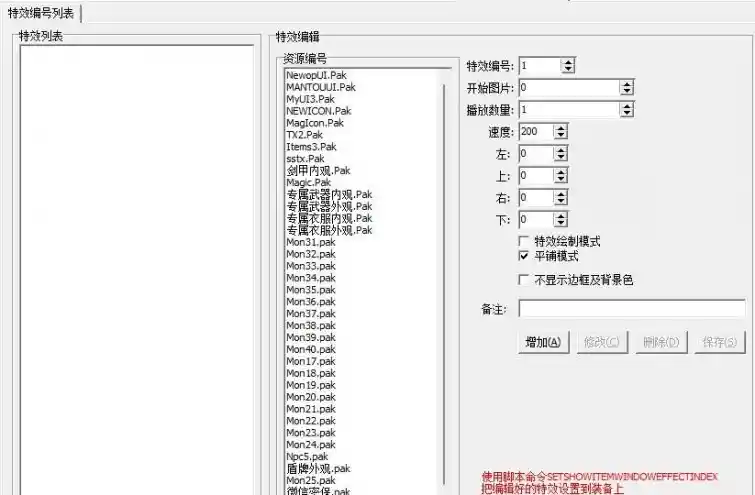Select 专属武器内观.Pak entry

[329, 195]
